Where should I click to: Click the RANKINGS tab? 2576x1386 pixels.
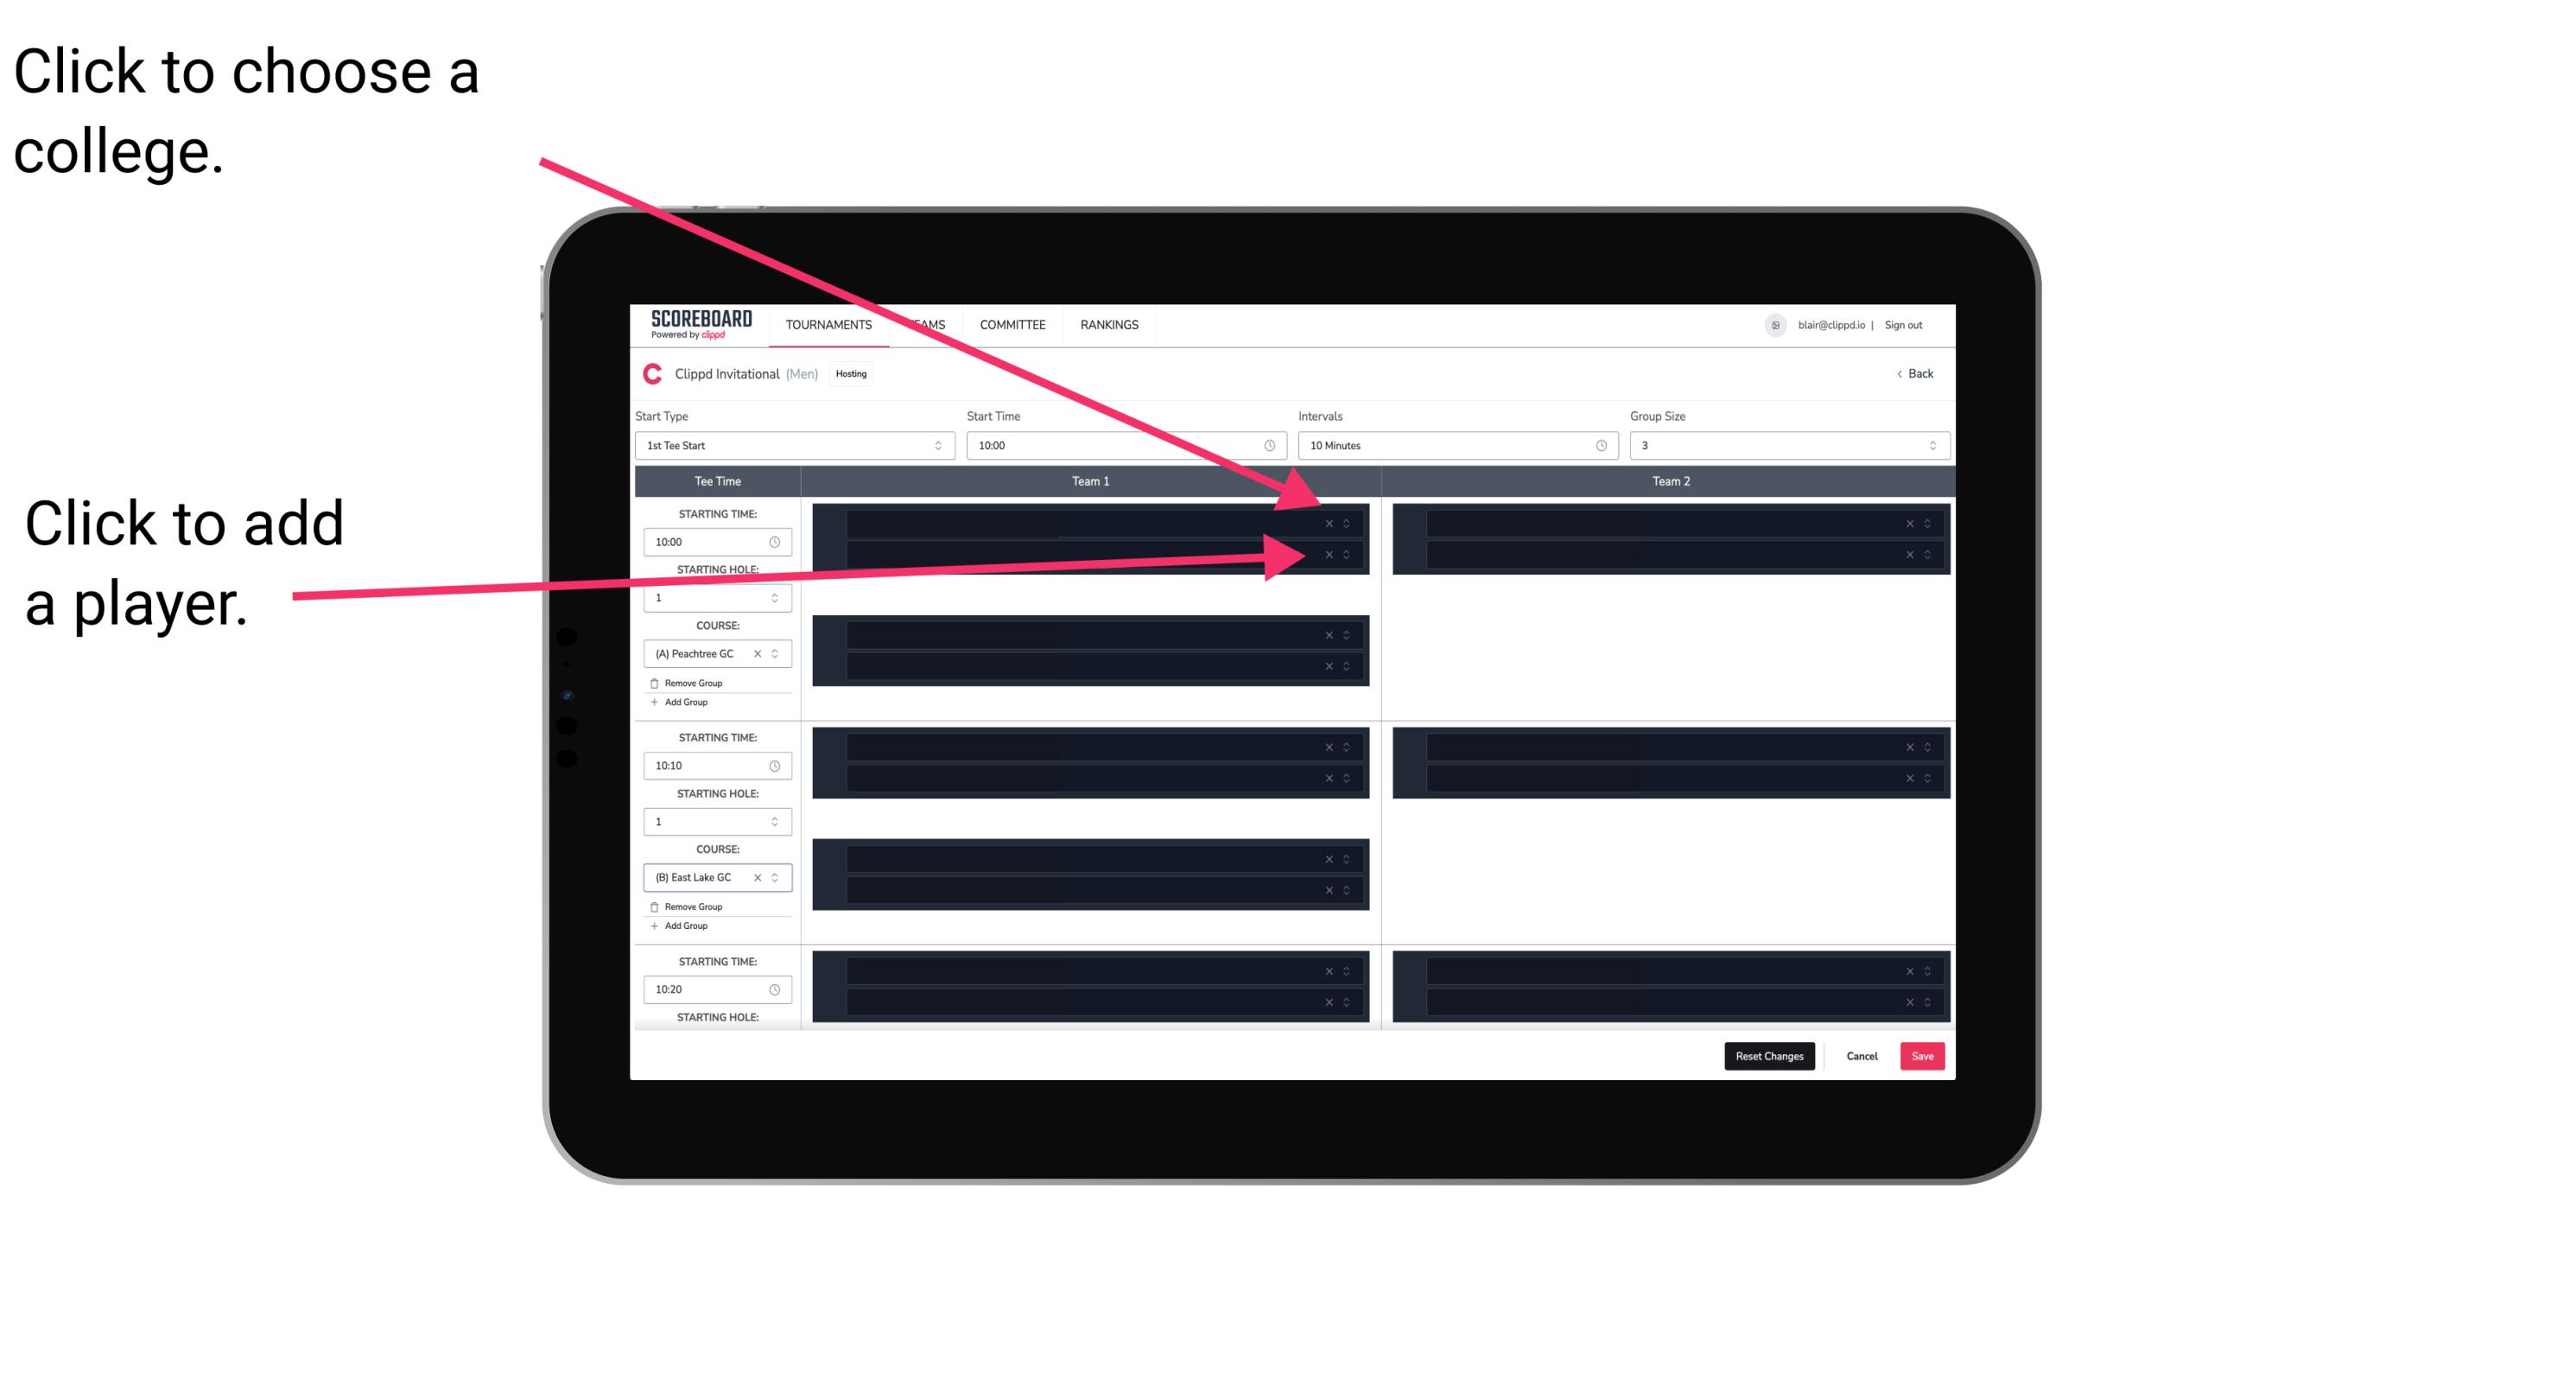click(x=1111, y=324)
